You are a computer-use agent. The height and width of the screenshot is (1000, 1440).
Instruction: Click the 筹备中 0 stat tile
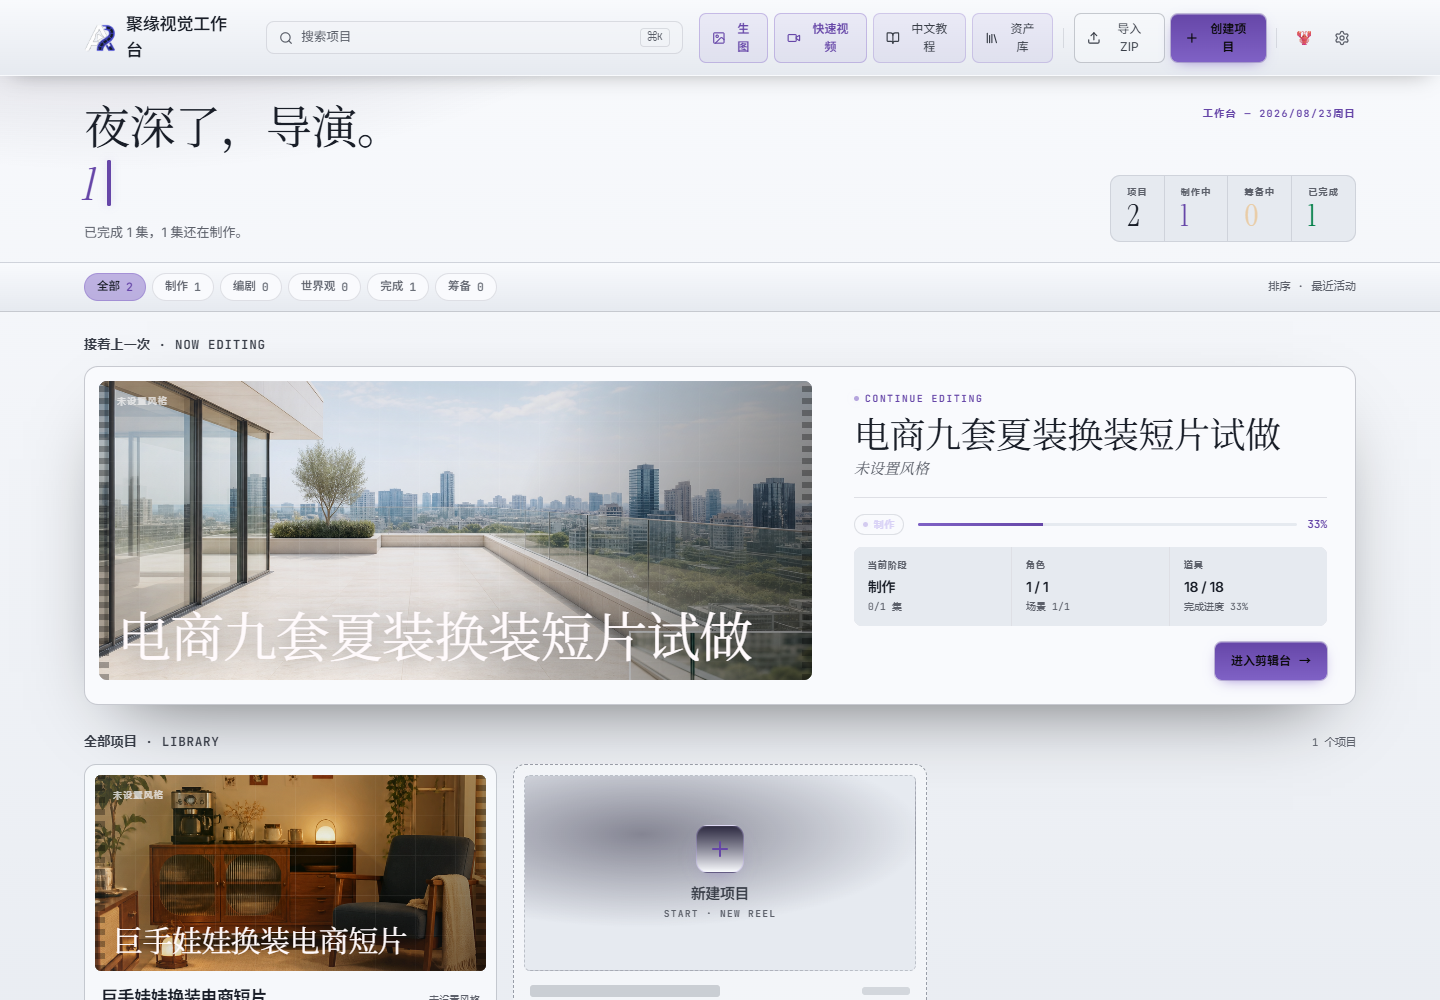pyautogui.click(x=1259, y=208)
